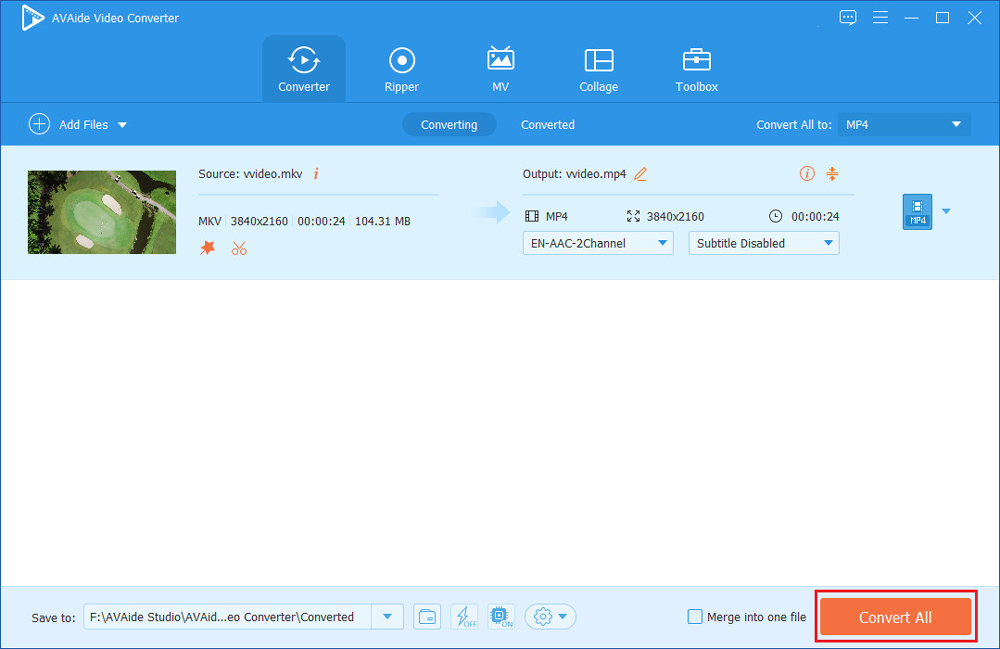Image resolution: width=1000 pixels, height=649 pixels.
Task: Open the gear settings dropdown
Action: tap(550, 616)
